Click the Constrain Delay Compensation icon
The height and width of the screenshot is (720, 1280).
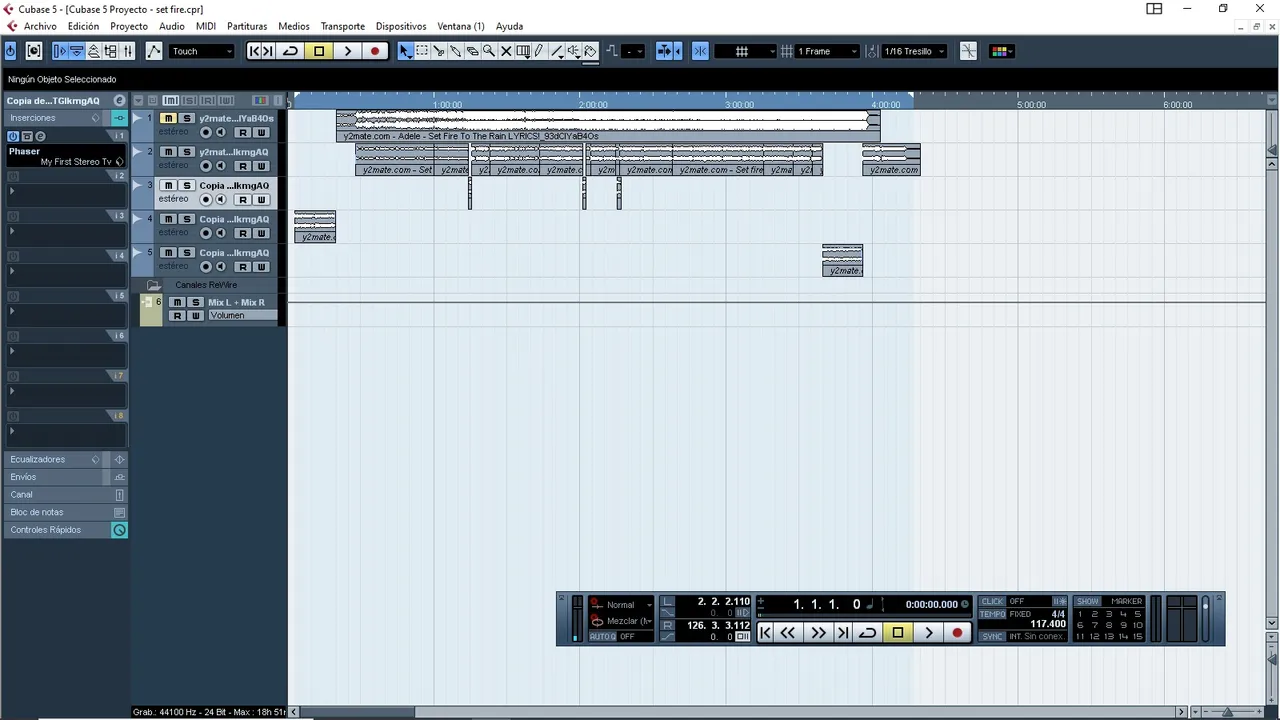[34, 51]
